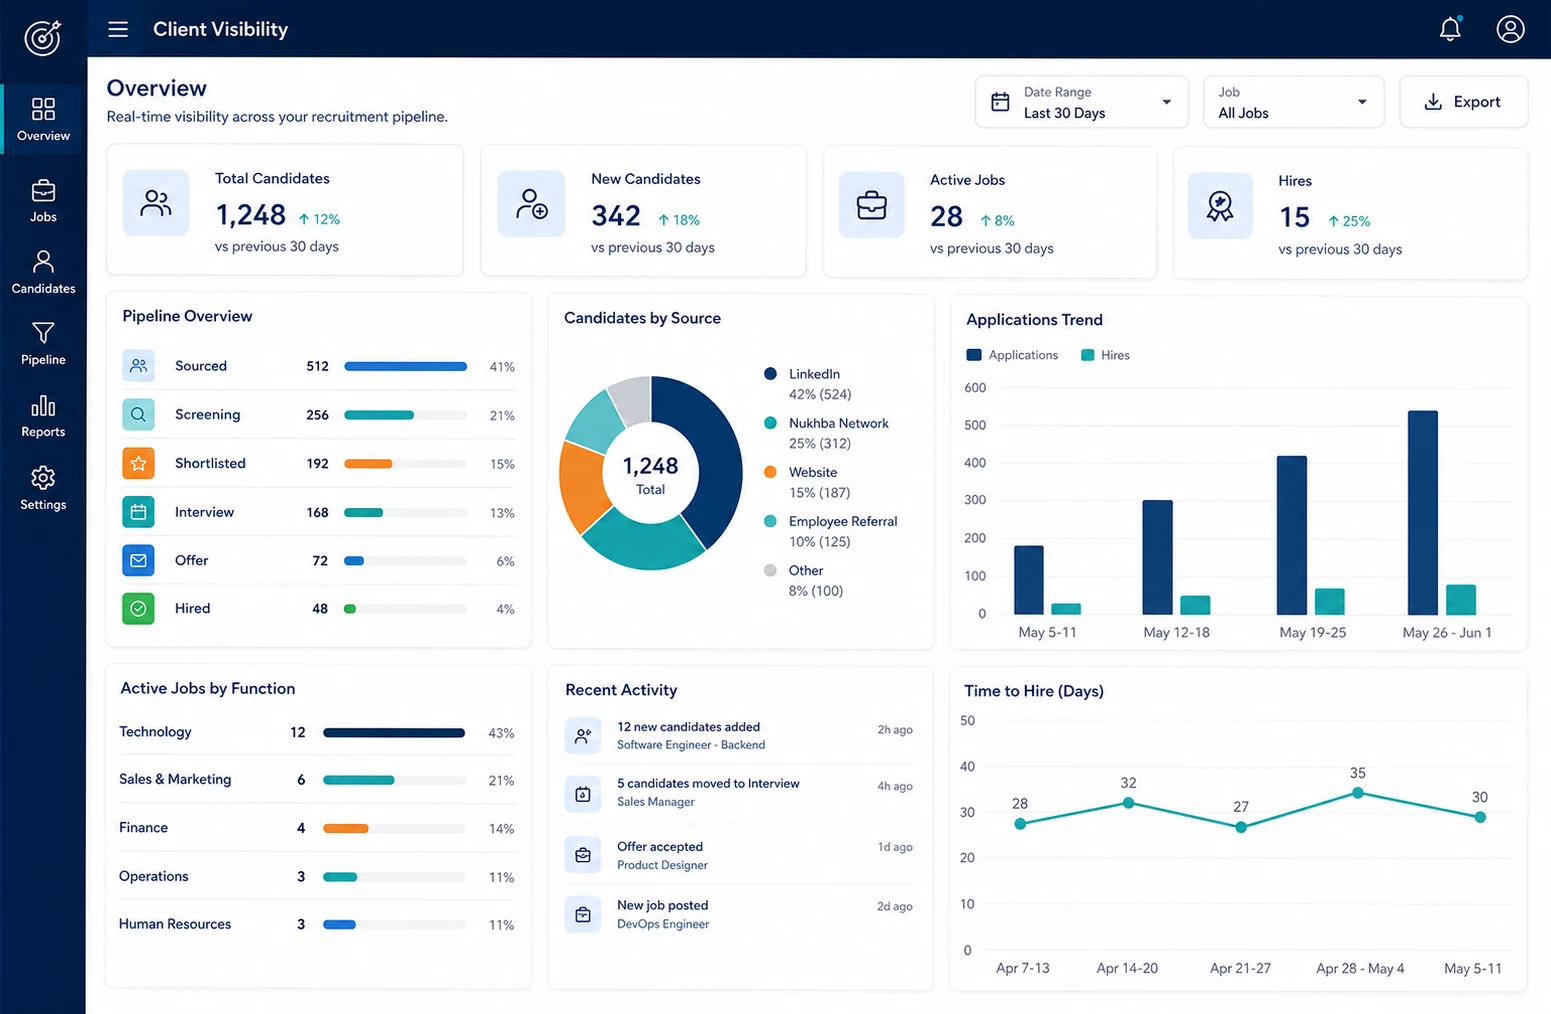Click the calendar icon in Date Range
The image size is (1551, 1014).
tap(1000, 102)
